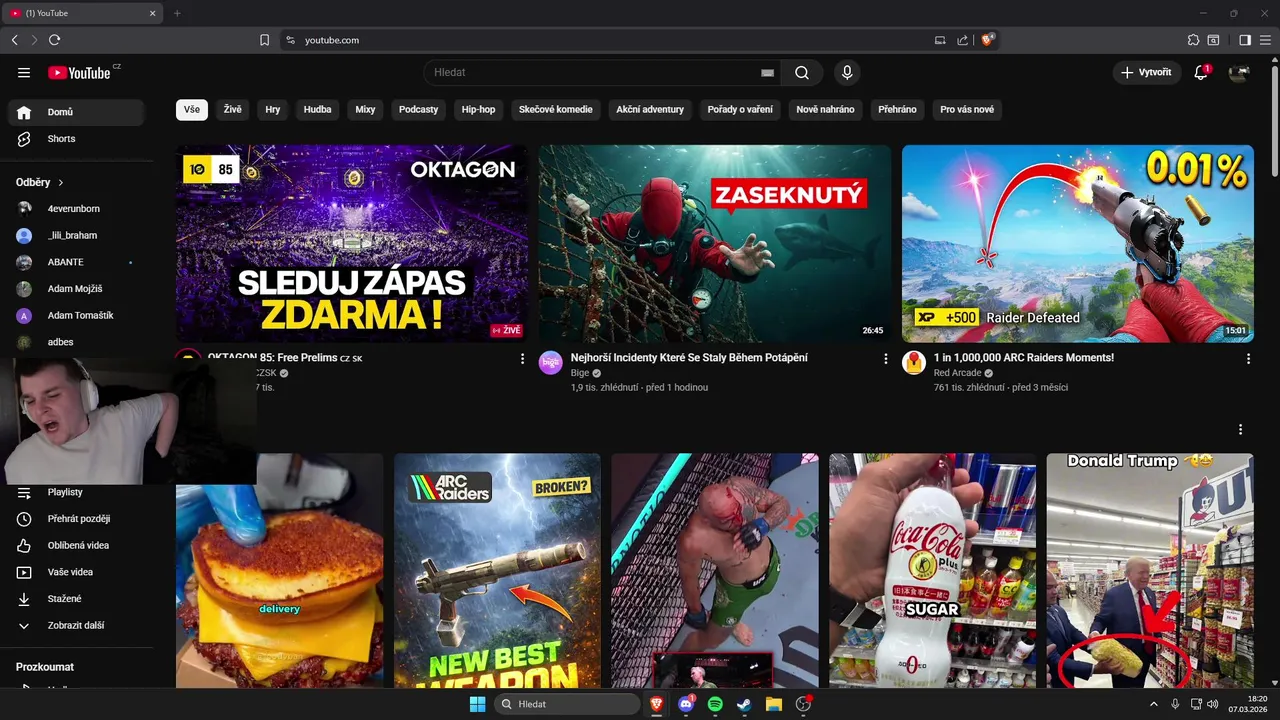1280x720 pixels.
Task: Start voice search with the microphone
Action: click(x=847, y=72)
